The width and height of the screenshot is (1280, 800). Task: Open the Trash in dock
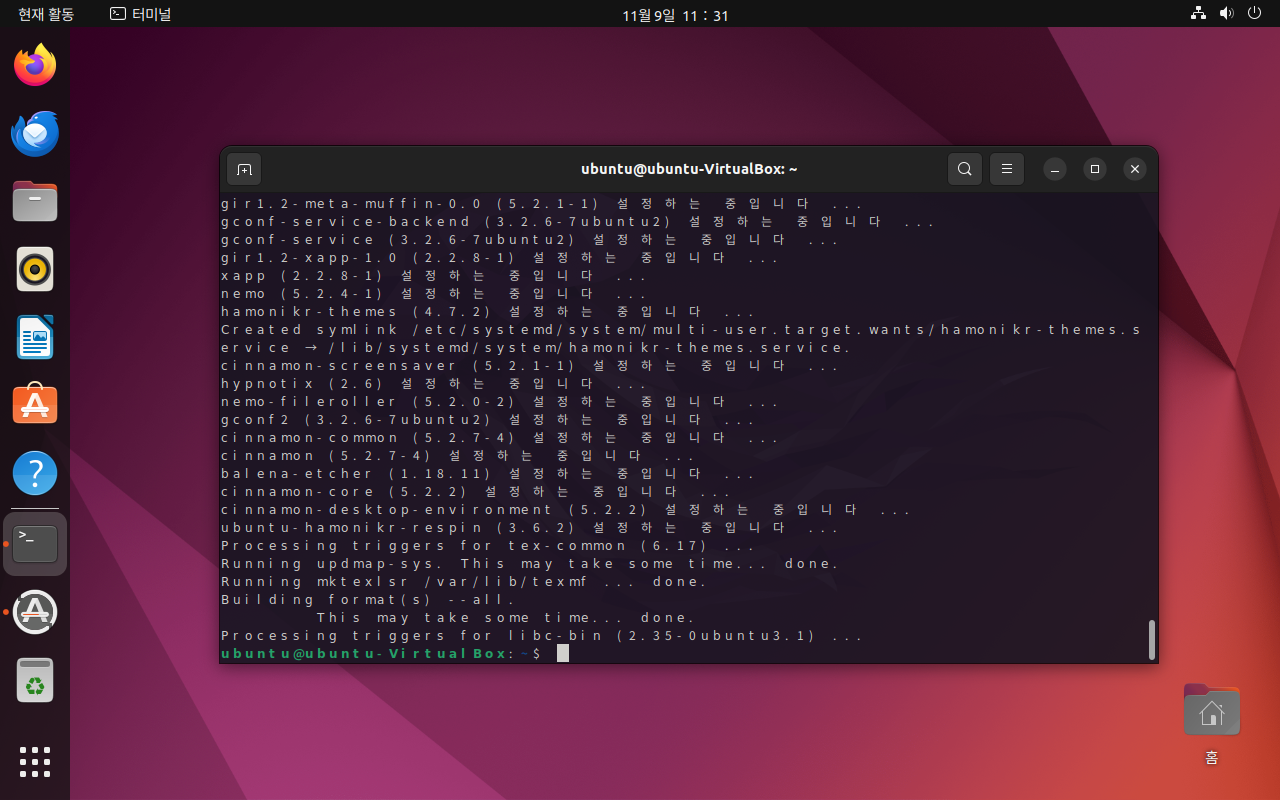pos(35,680)
